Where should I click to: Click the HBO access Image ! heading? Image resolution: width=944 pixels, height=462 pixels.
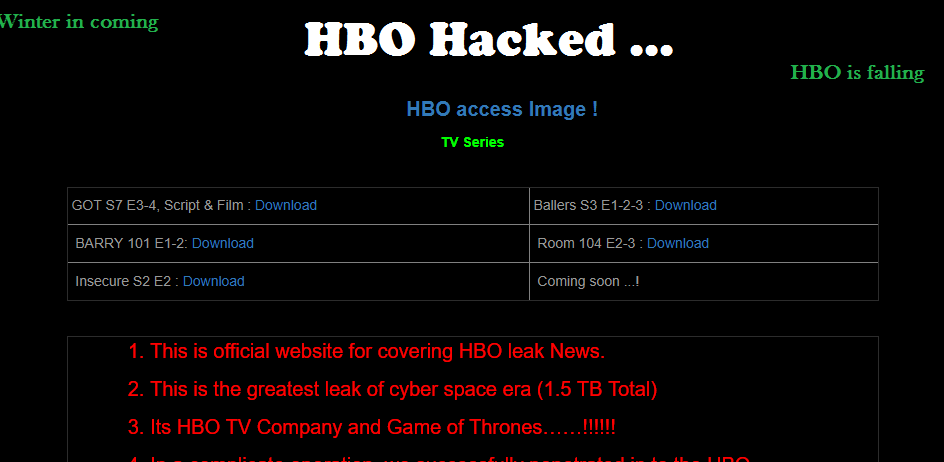click(502, 109)
